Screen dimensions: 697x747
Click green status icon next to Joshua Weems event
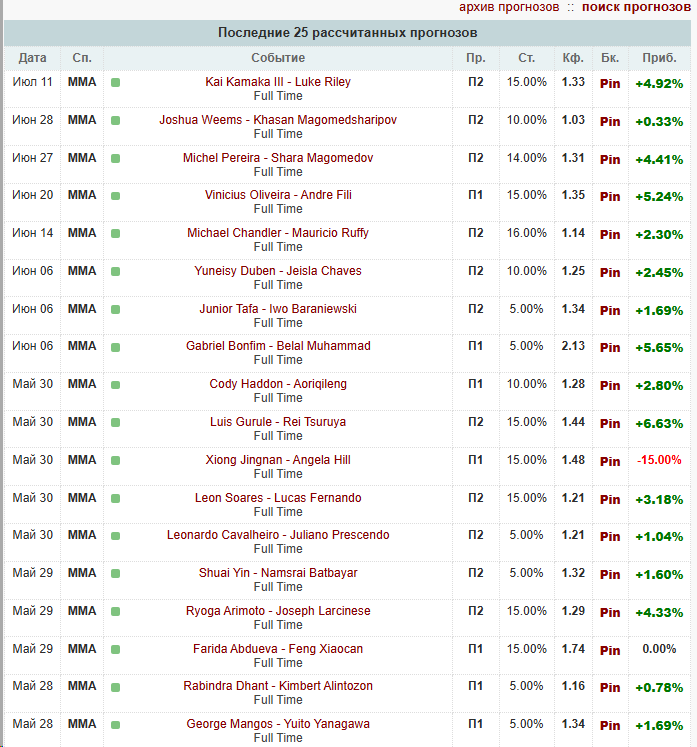115,121
